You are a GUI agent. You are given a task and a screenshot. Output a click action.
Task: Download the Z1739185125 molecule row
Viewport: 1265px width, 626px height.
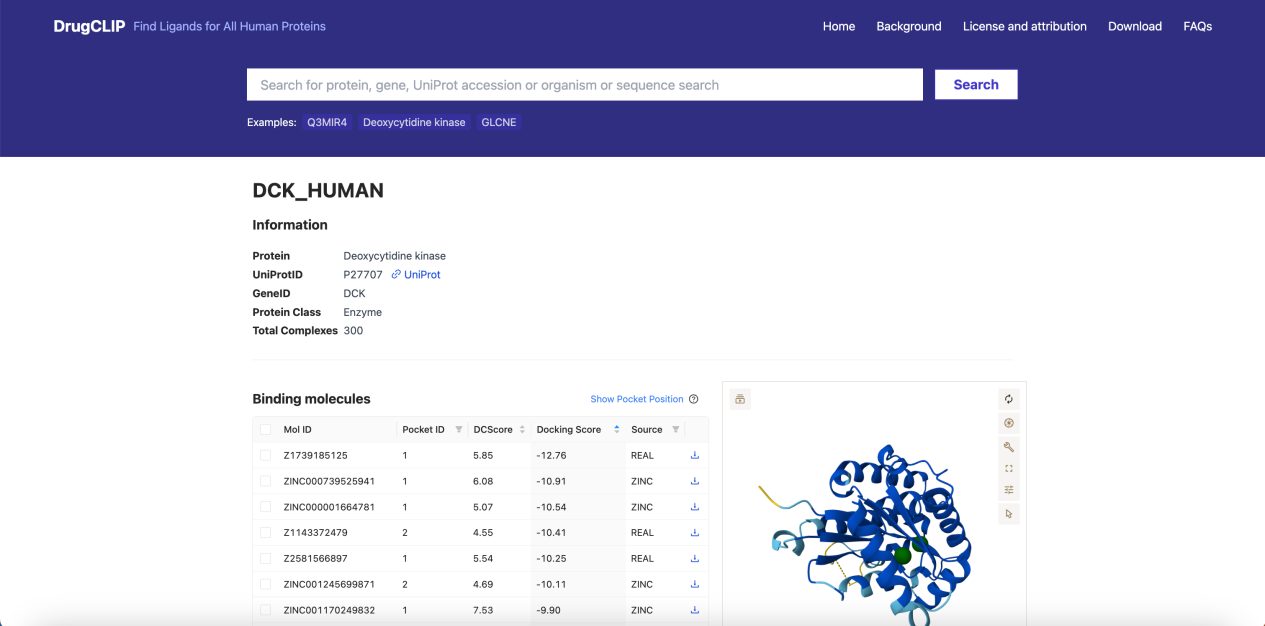tap(695, 455)
